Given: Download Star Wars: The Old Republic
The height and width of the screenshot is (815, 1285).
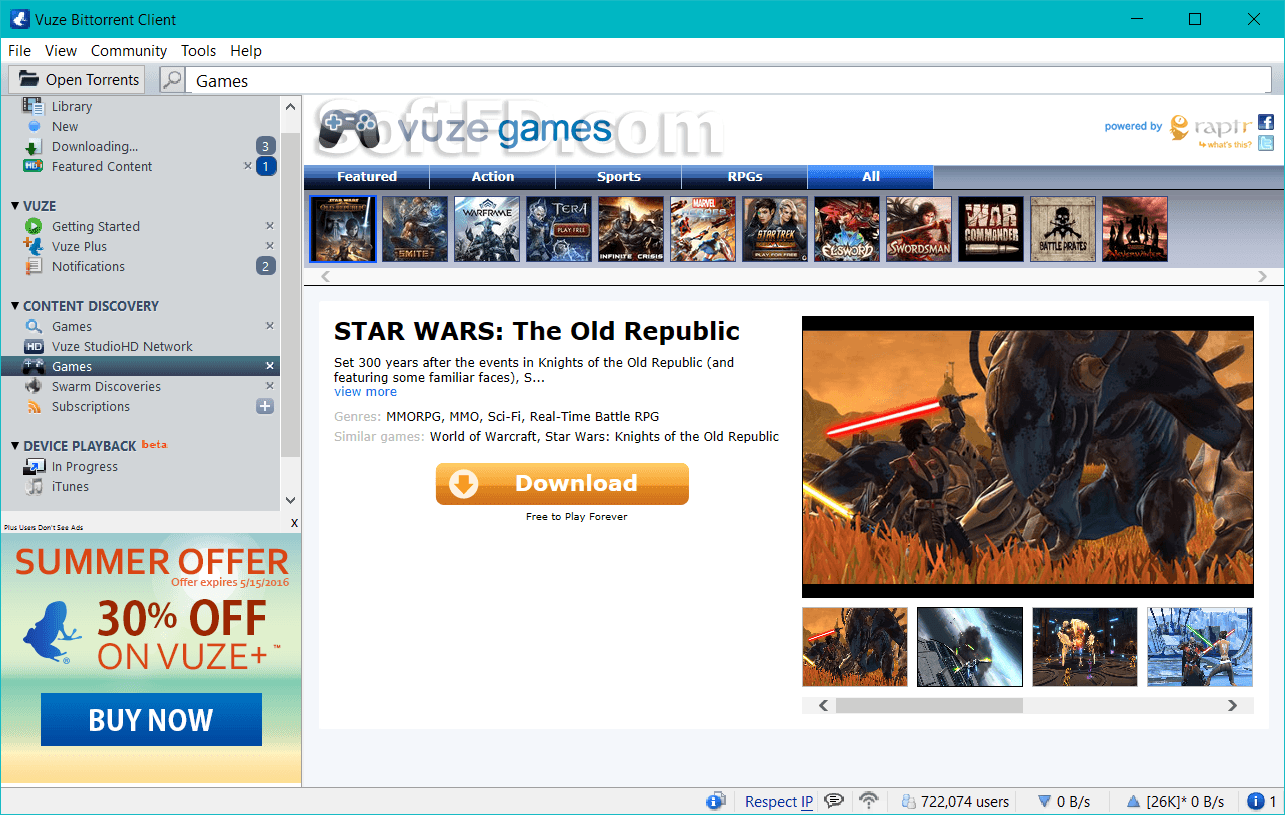Looking at the screenshot, I should point(562,484).
